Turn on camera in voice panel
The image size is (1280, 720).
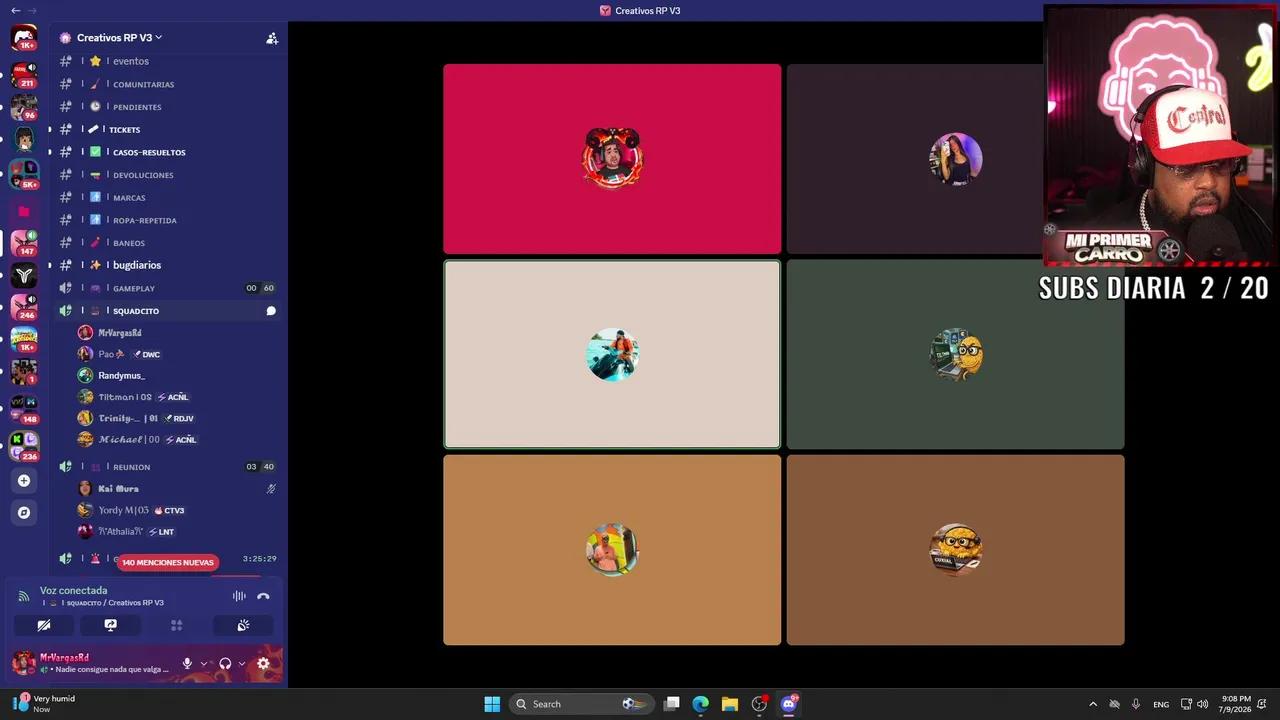(44, 625)
